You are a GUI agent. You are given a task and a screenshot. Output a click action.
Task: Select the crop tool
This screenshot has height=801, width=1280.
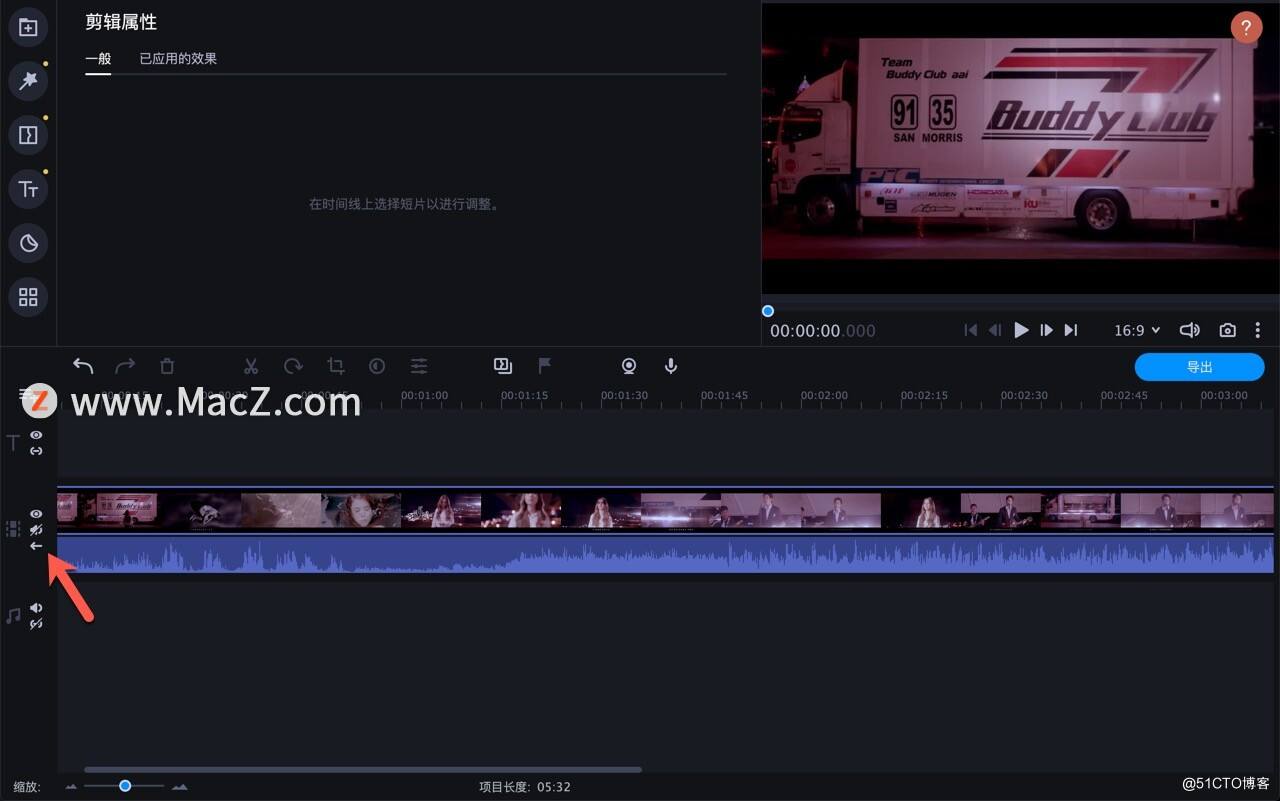point(335,366)
